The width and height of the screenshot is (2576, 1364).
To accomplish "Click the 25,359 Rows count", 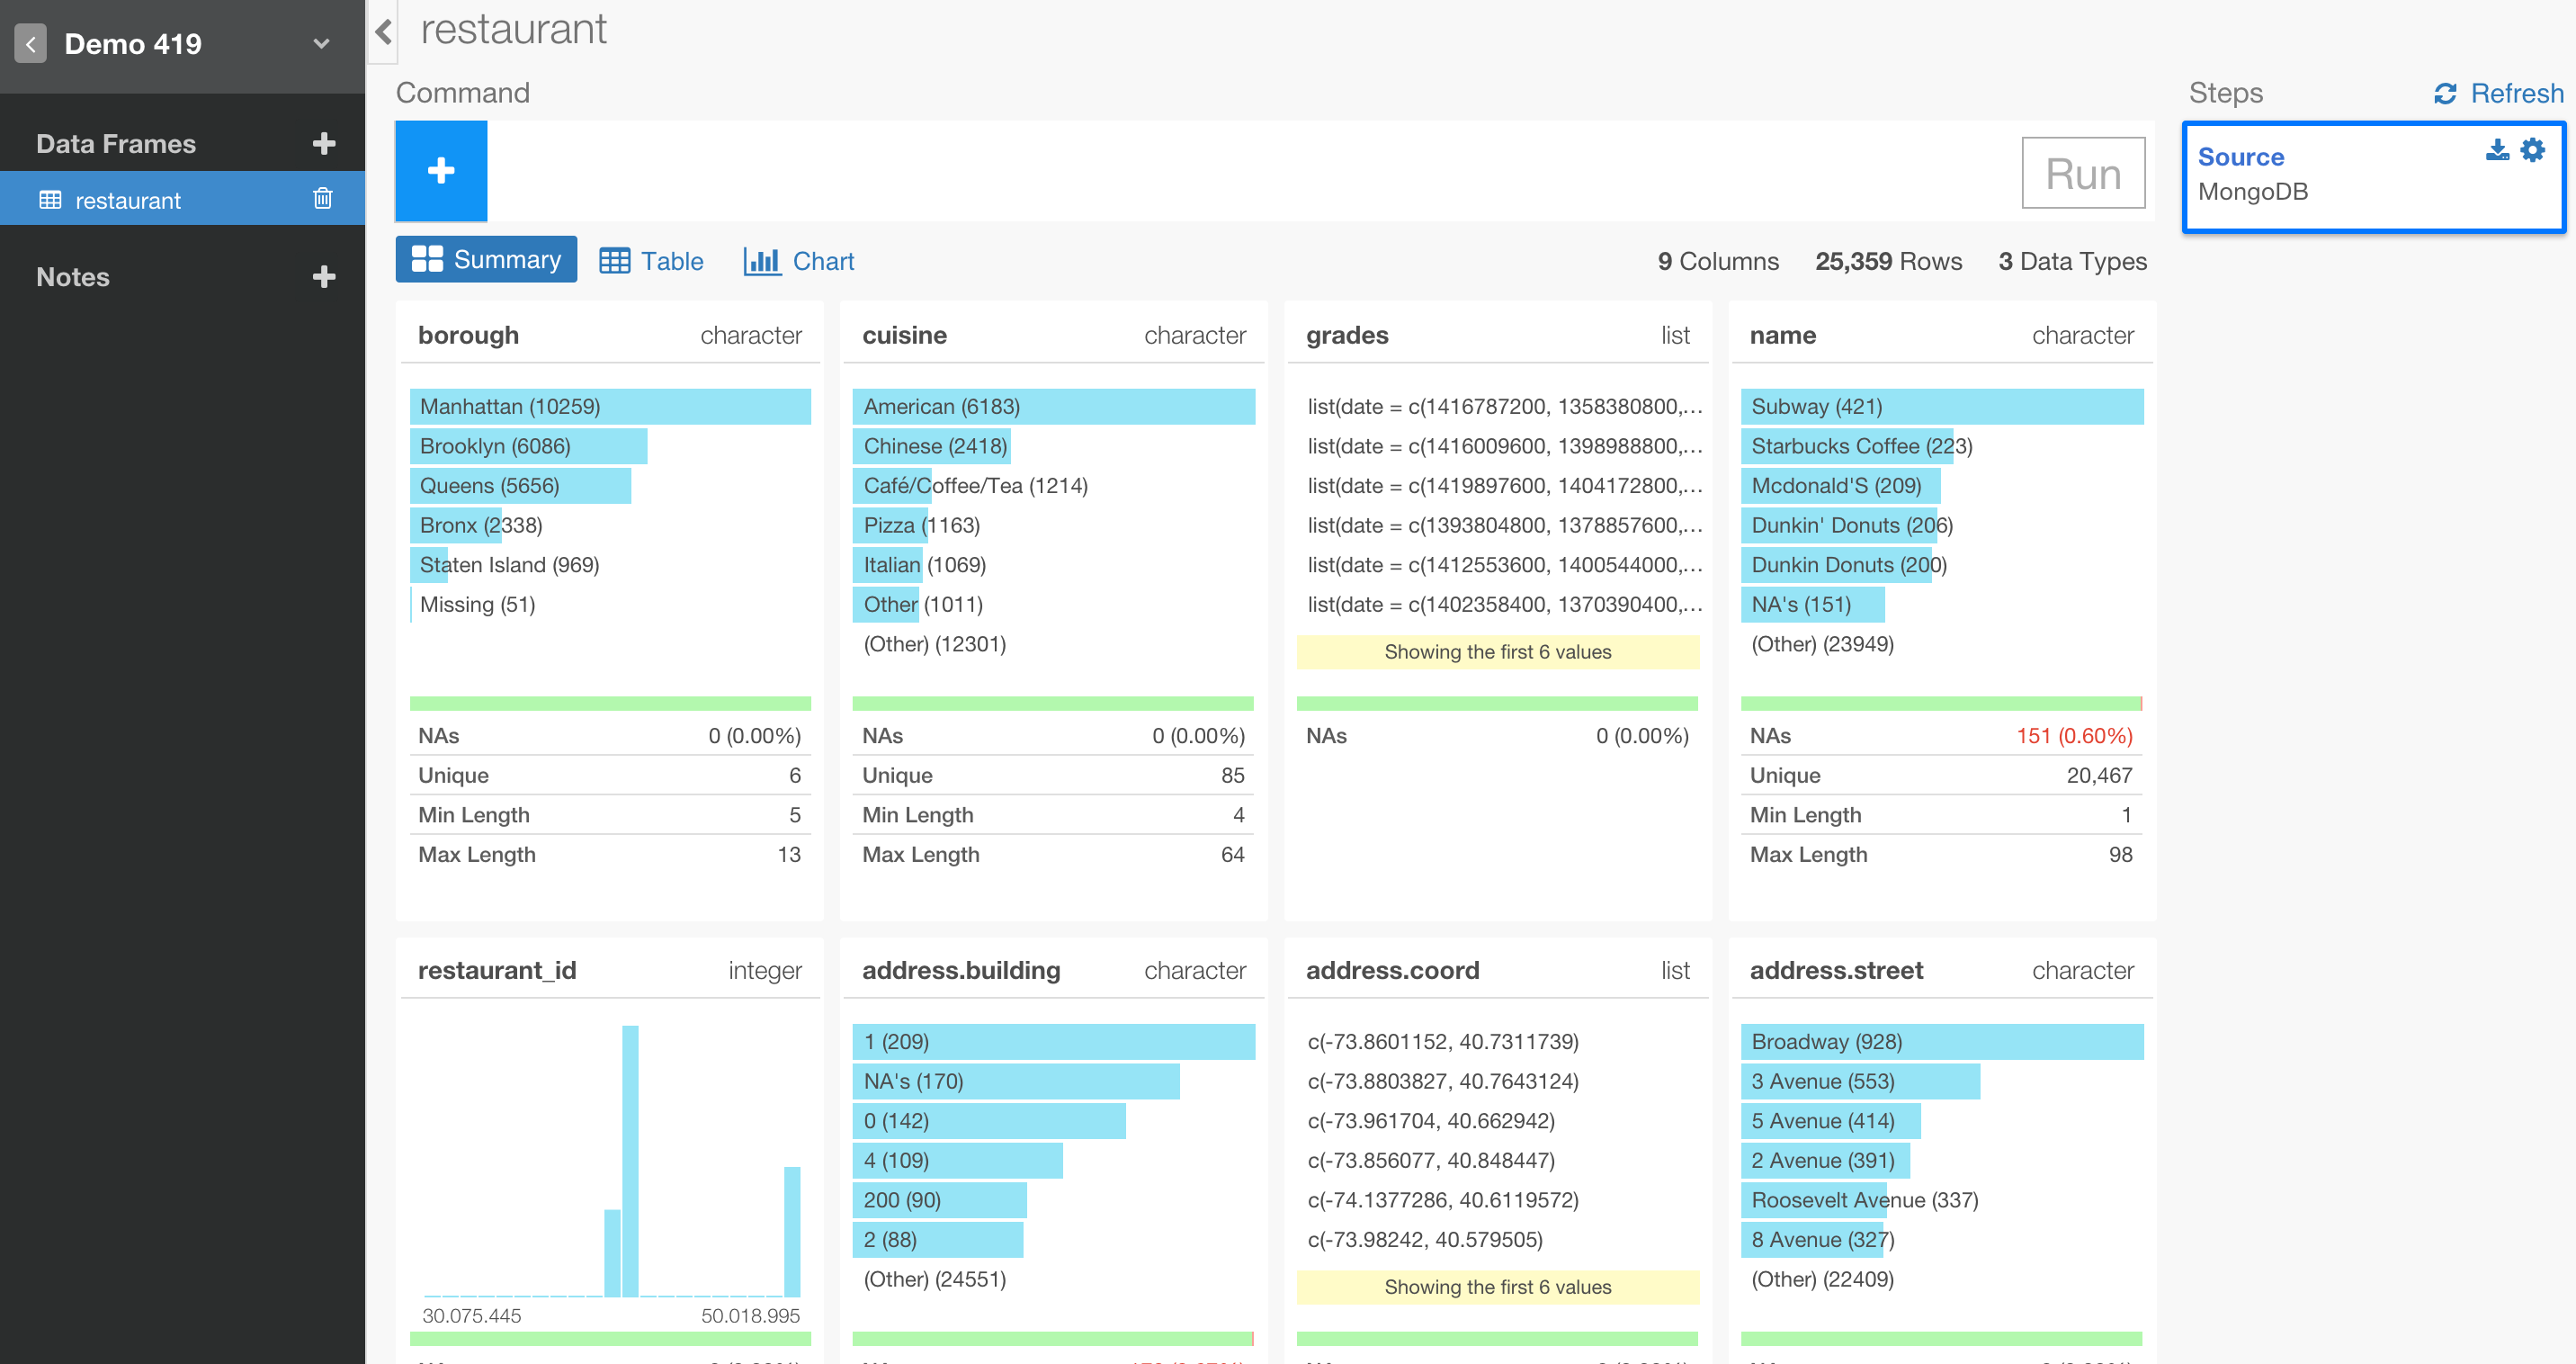I will pyautogui.click(x=1888, y=262).
